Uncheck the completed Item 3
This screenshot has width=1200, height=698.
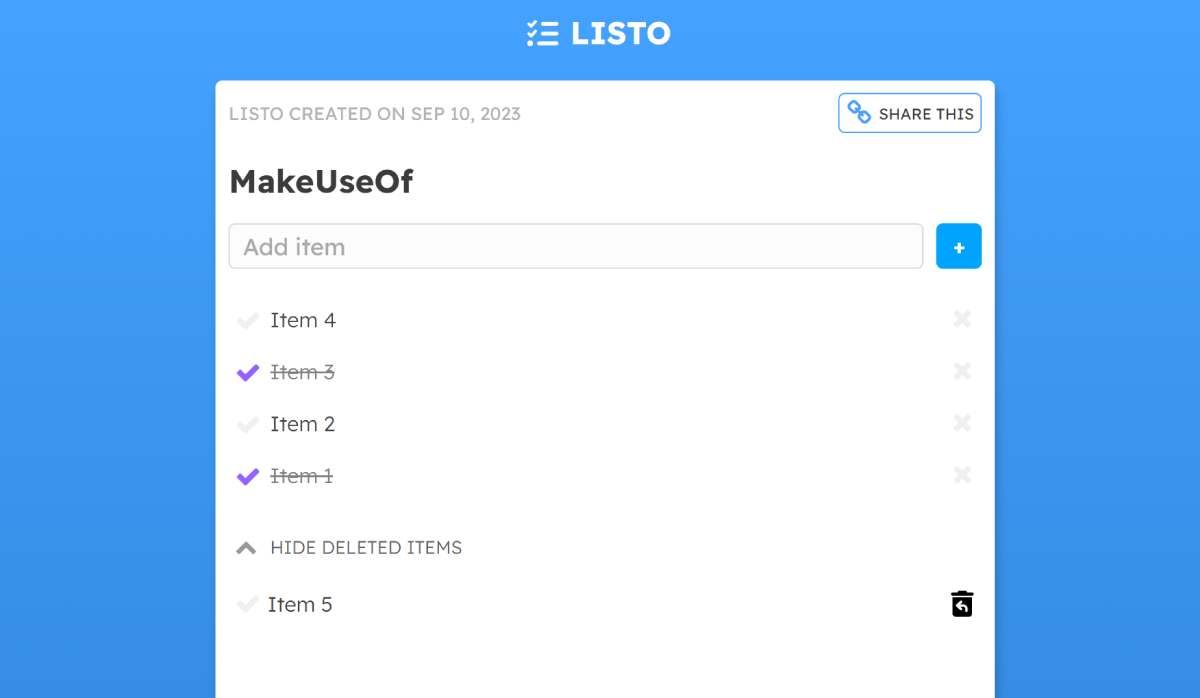(x=247, y=371)
